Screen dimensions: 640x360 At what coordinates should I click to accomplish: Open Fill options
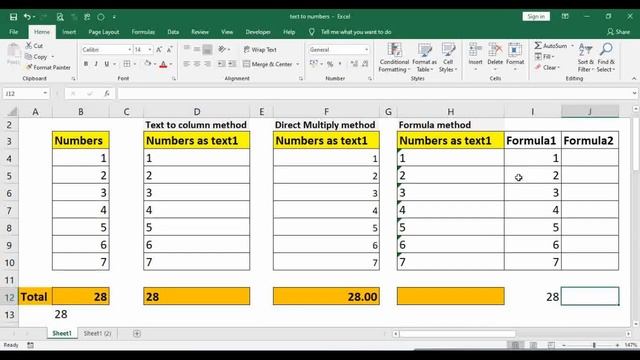coord(544,56)
